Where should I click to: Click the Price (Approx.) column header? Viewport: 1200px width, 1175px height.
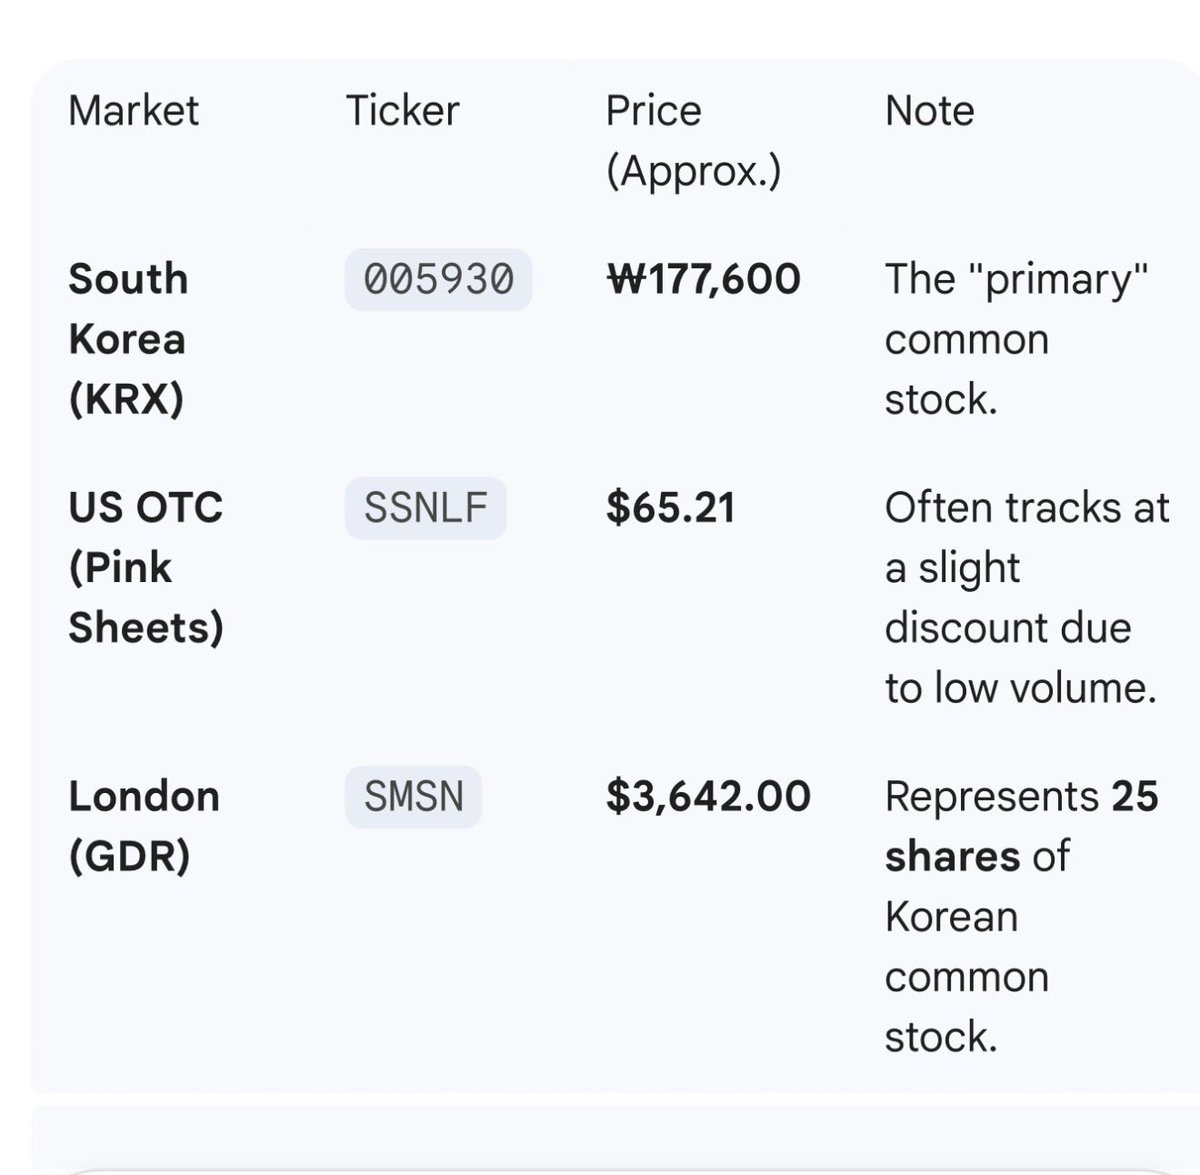tap(692, 140)
